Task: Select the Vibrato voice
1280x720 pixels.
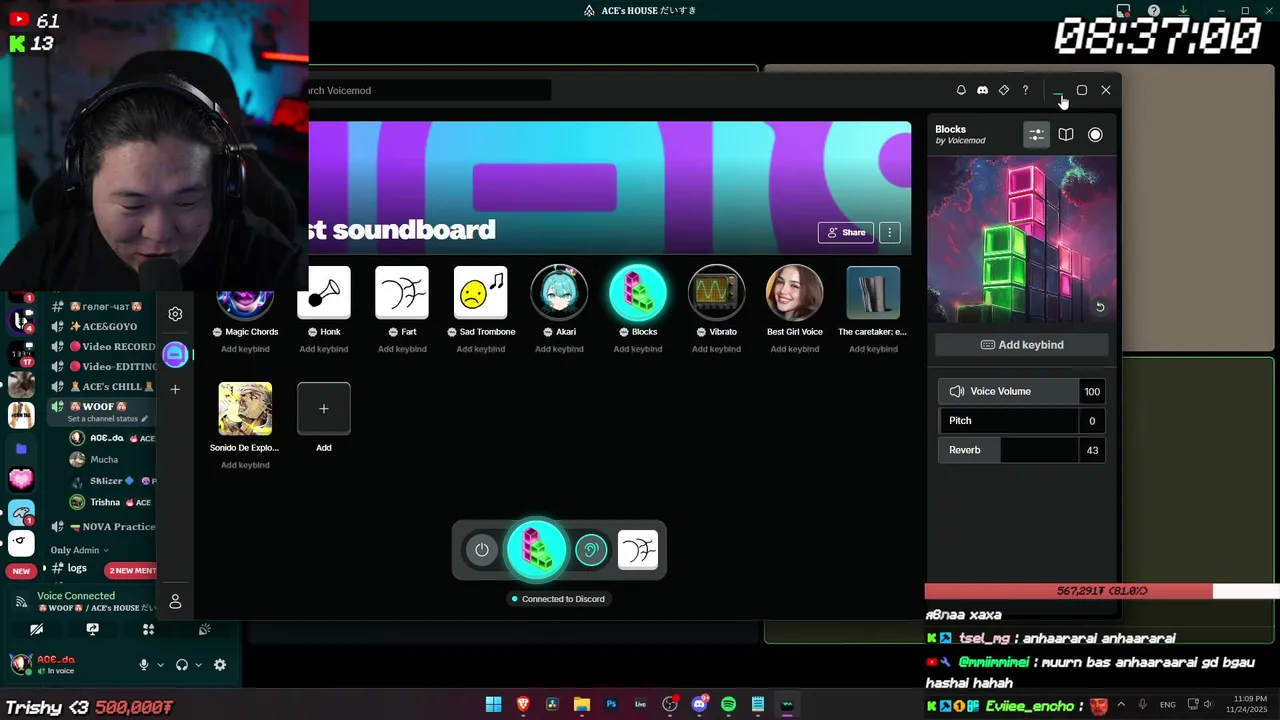Action: coord(716,293)
